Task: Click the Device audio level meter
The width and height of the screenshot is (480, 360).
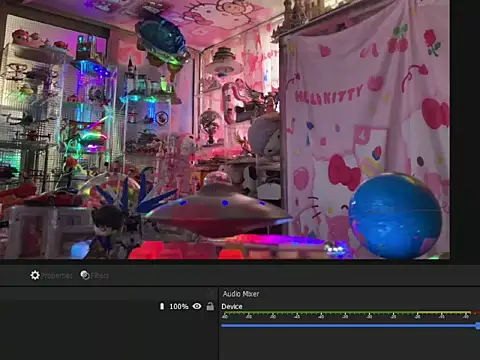Action: 350,314
